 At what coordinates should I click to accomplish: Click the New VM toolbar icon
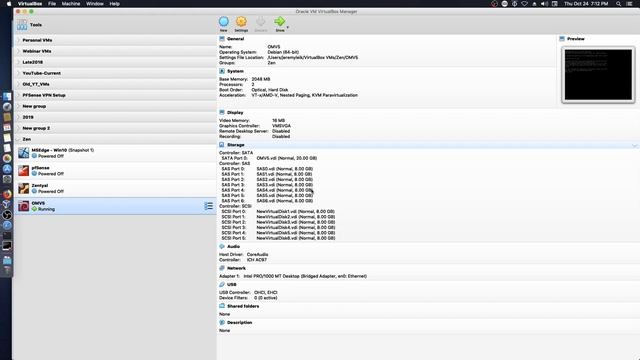(x=224, y=22)
